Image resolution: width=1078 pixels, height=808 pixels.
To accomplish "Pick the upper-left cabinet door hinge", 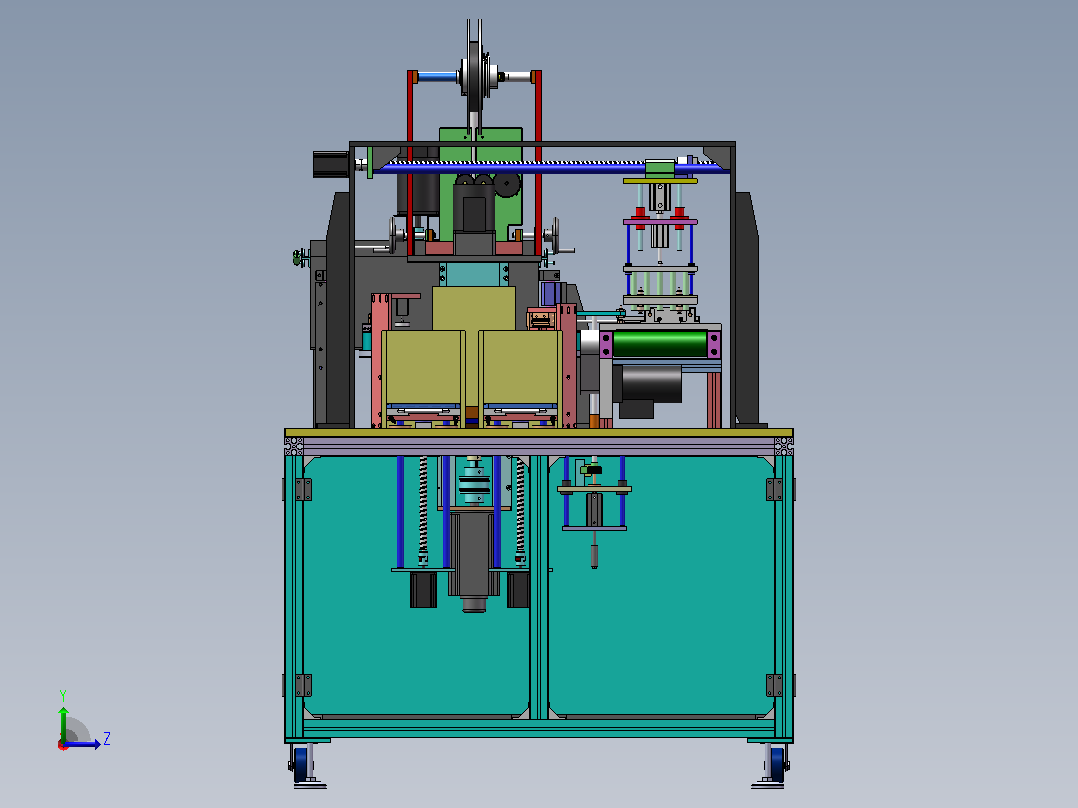I will (x=303, y=490).
